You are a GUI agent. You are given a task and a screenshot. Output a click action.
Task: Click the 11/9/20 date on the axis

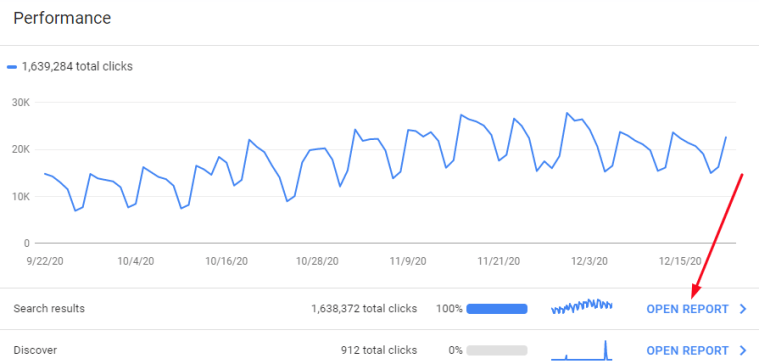click(408, 261)
